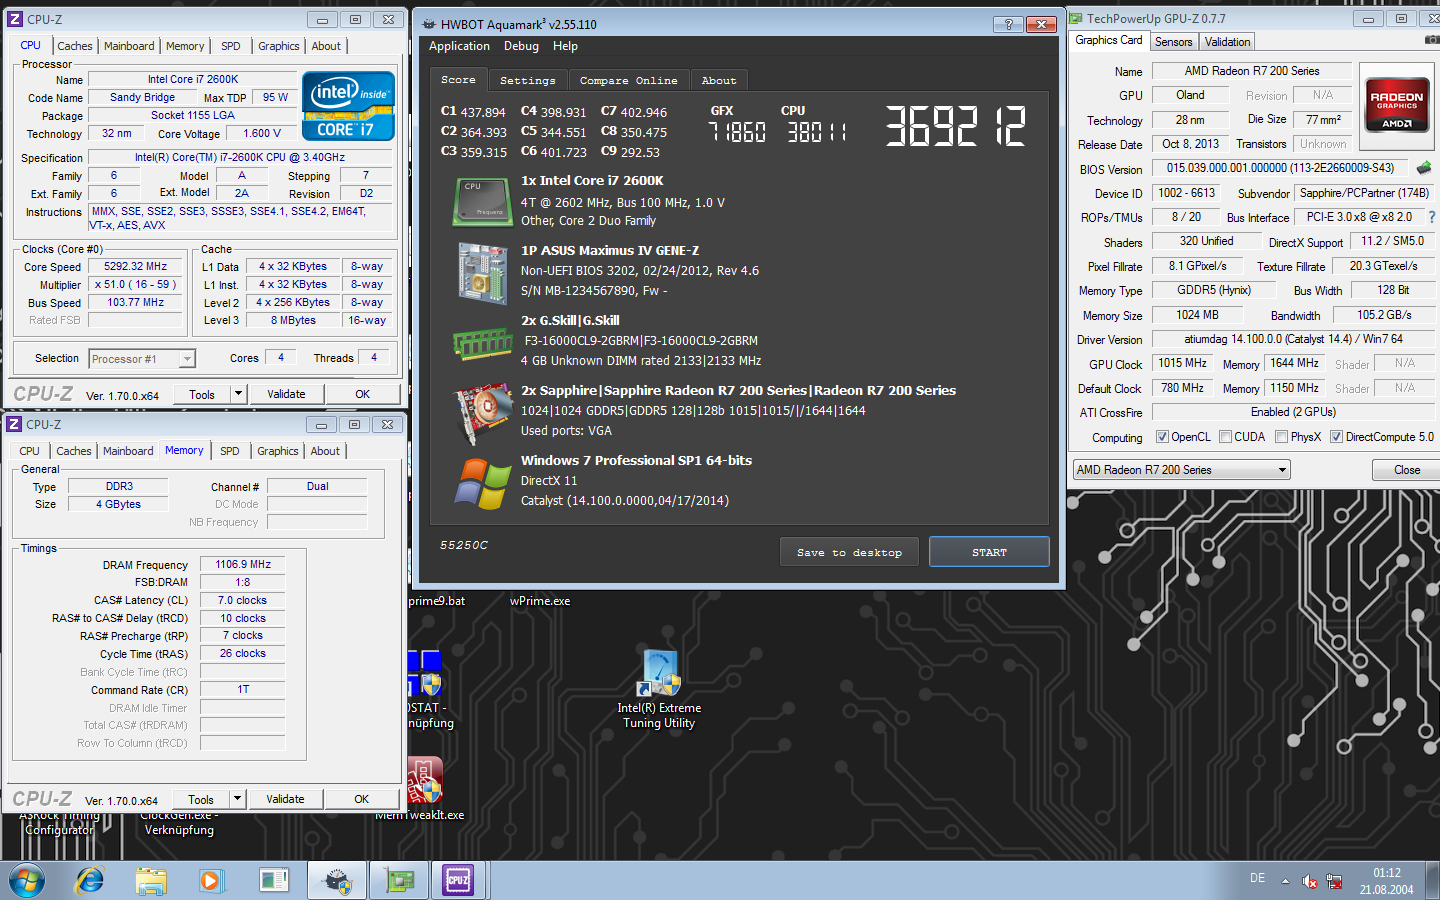
Task: Toggle DirectCompute 5.0 checkbox in GPU-Z
Action: [x=1336, y=437]
